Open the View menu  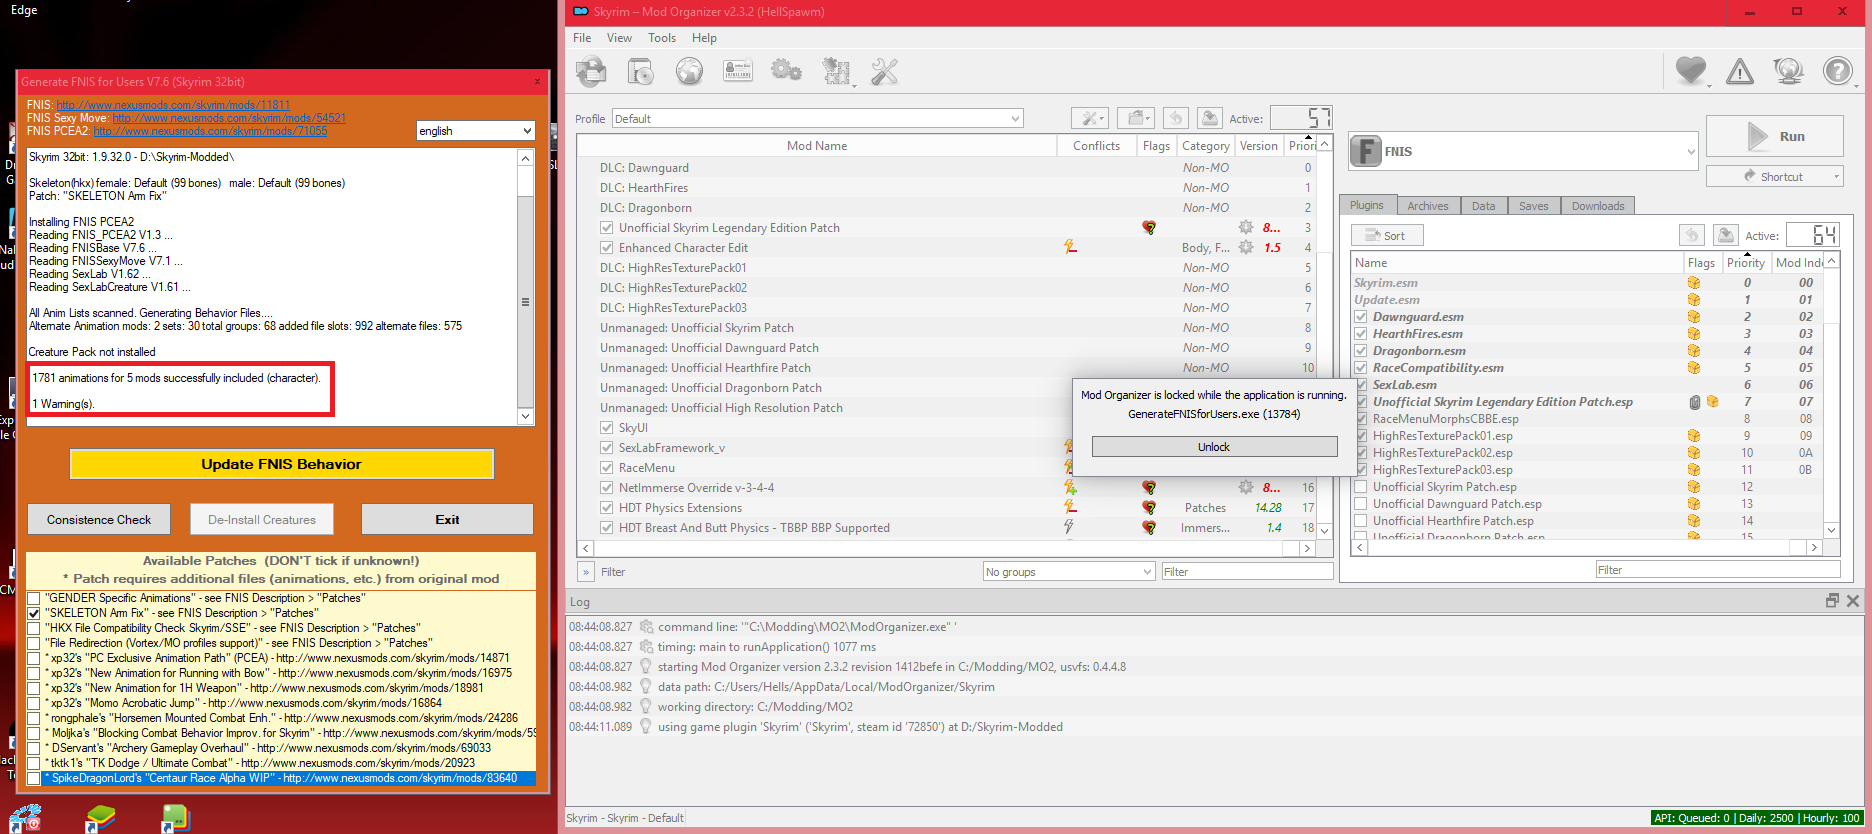619,38
